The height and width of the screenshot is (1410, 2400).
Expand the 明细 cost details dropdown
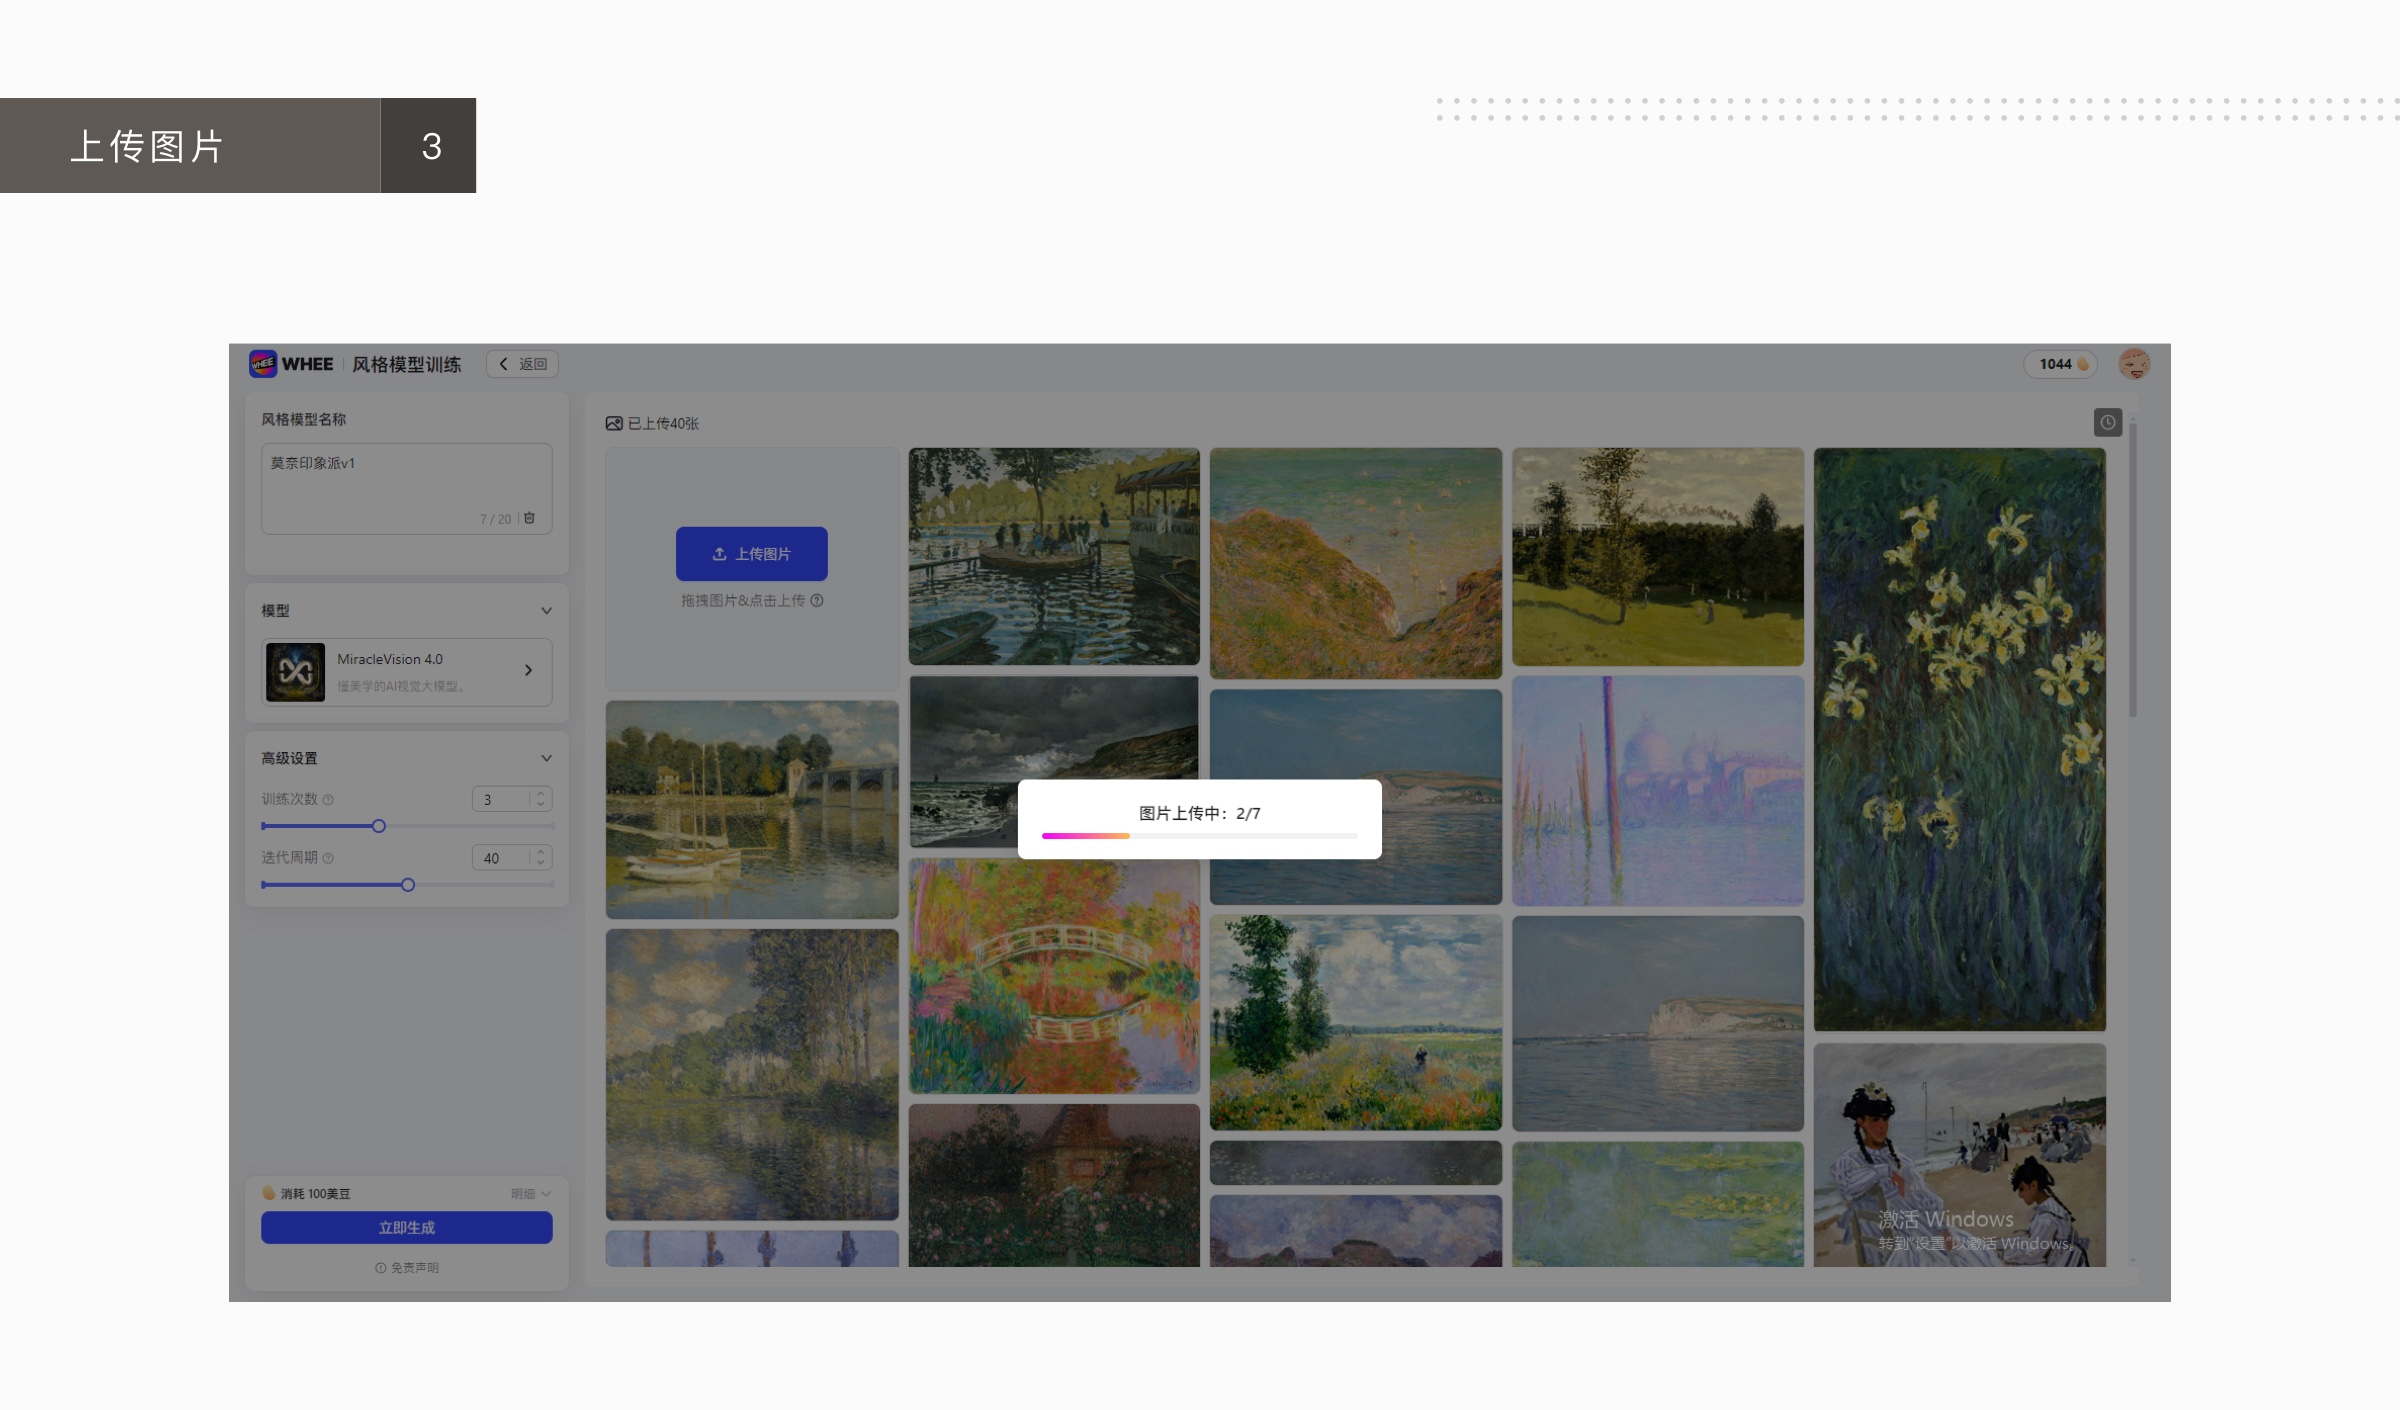tap(531, 1193)
